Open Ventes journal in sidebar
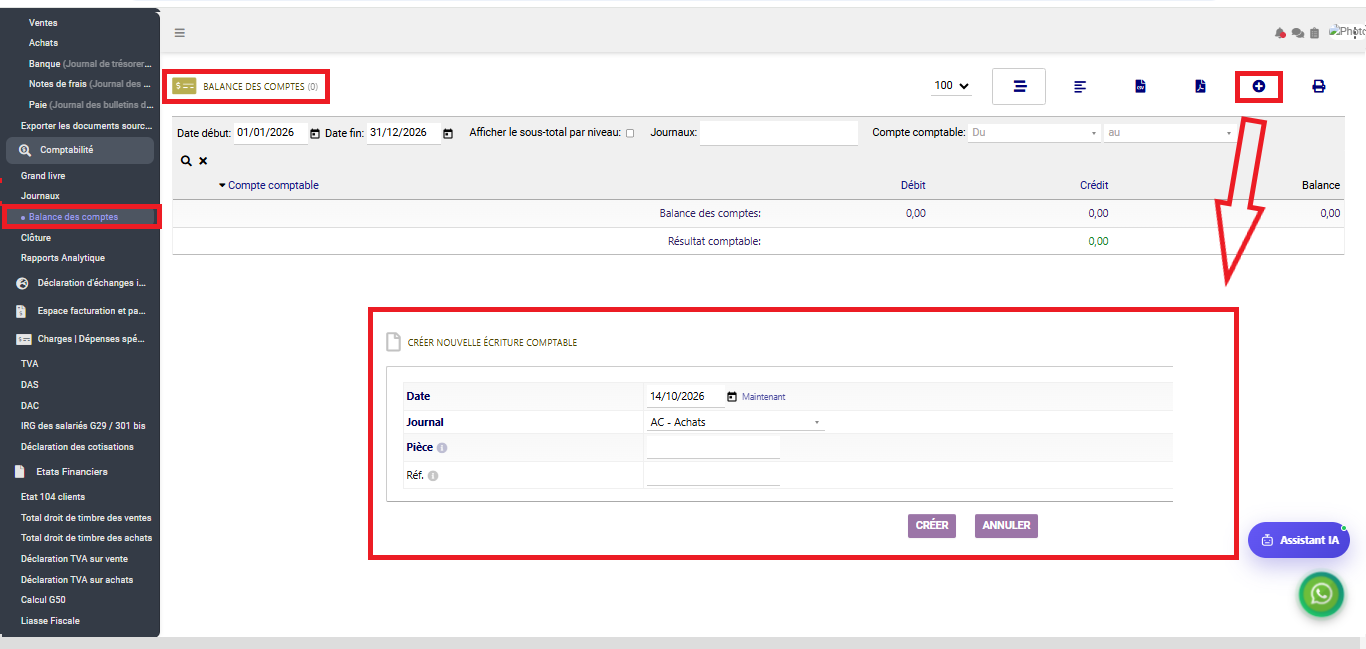This screenshot has width=1366, height=649. 43,23
